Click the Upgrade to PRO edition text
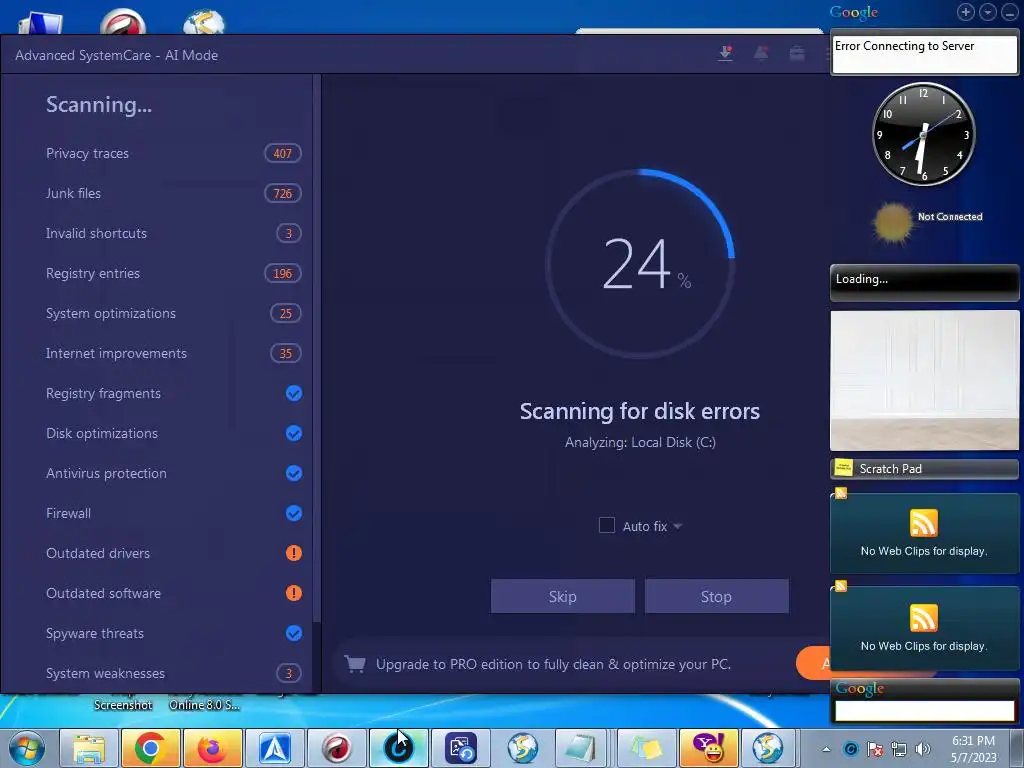This screenshot has height=768, width=1024. point(553,664)
